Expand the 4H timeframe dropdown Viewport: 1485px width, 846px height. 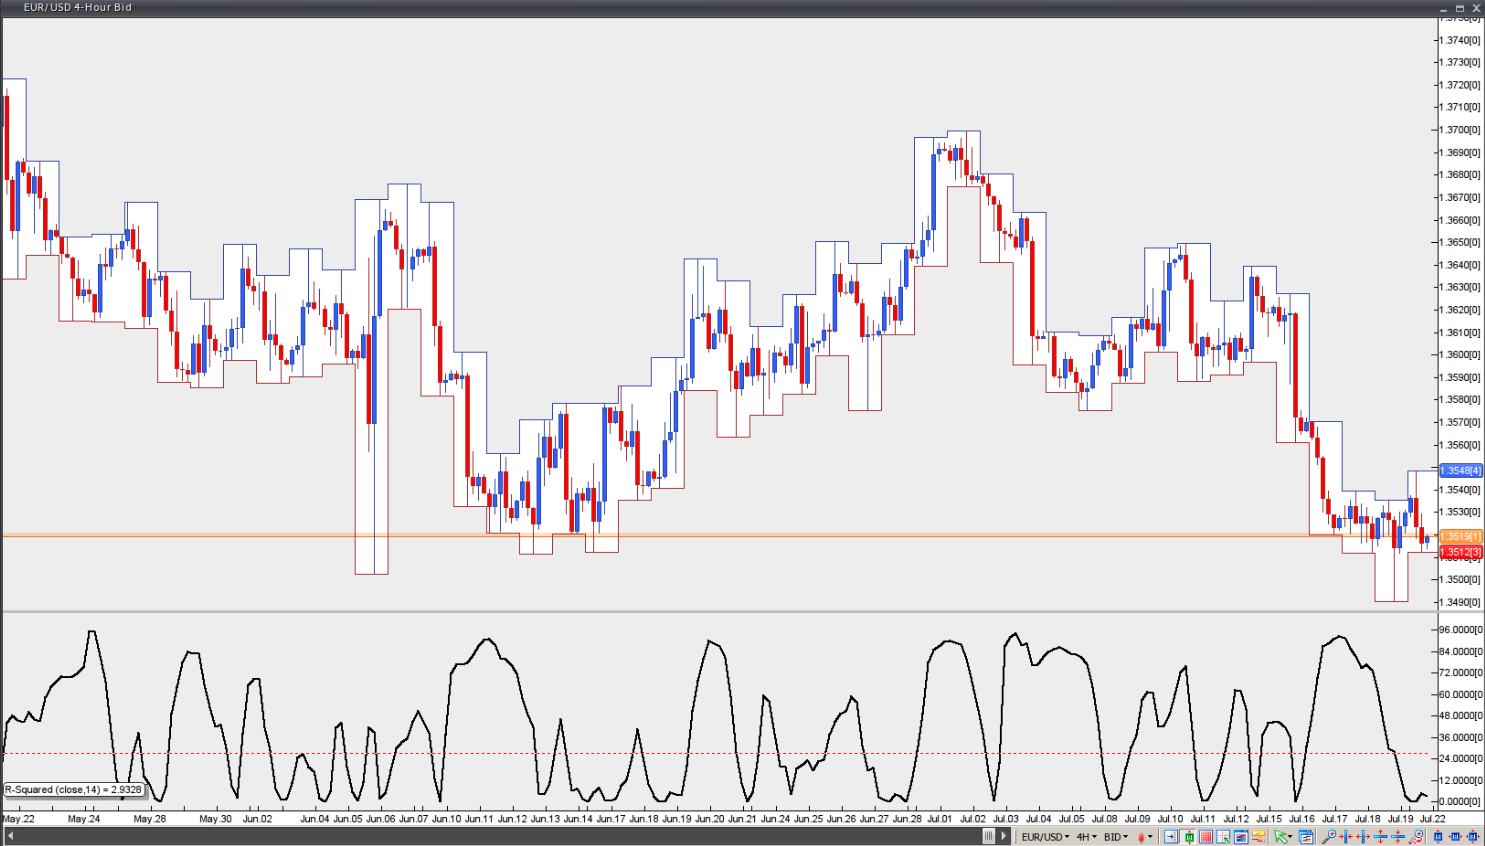point(1086,837)
